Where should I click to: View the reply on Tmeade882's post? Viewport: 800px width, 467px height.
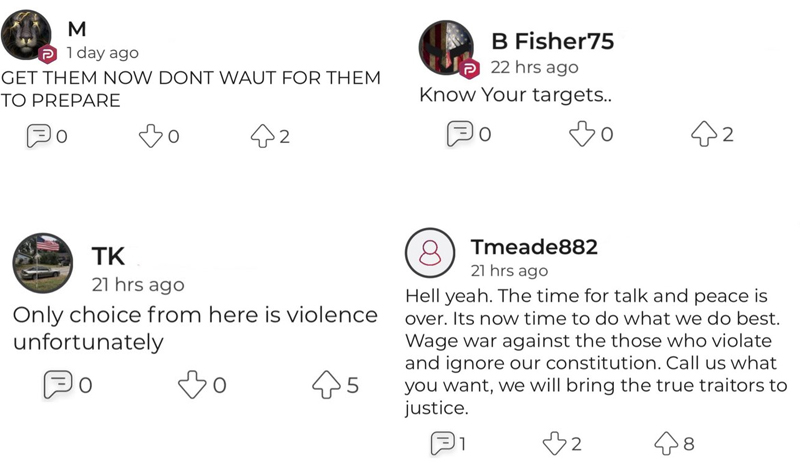443,443
